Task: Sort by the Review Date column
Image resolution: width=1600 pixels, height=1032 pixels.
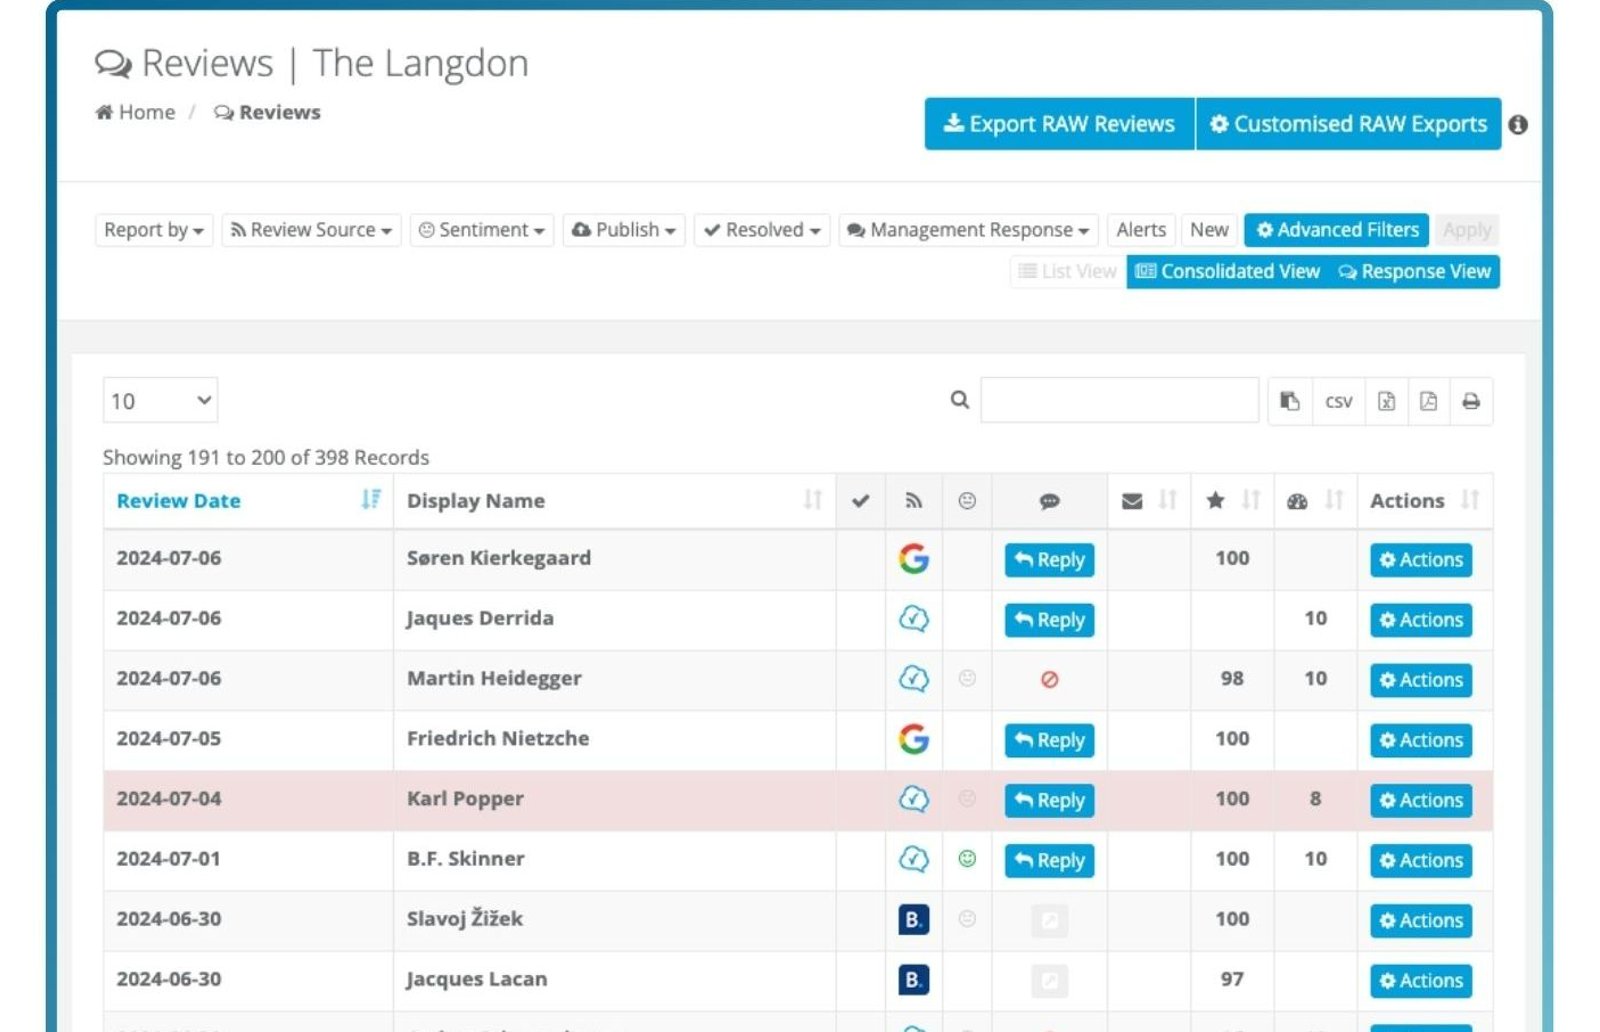Action: (248, 501)
